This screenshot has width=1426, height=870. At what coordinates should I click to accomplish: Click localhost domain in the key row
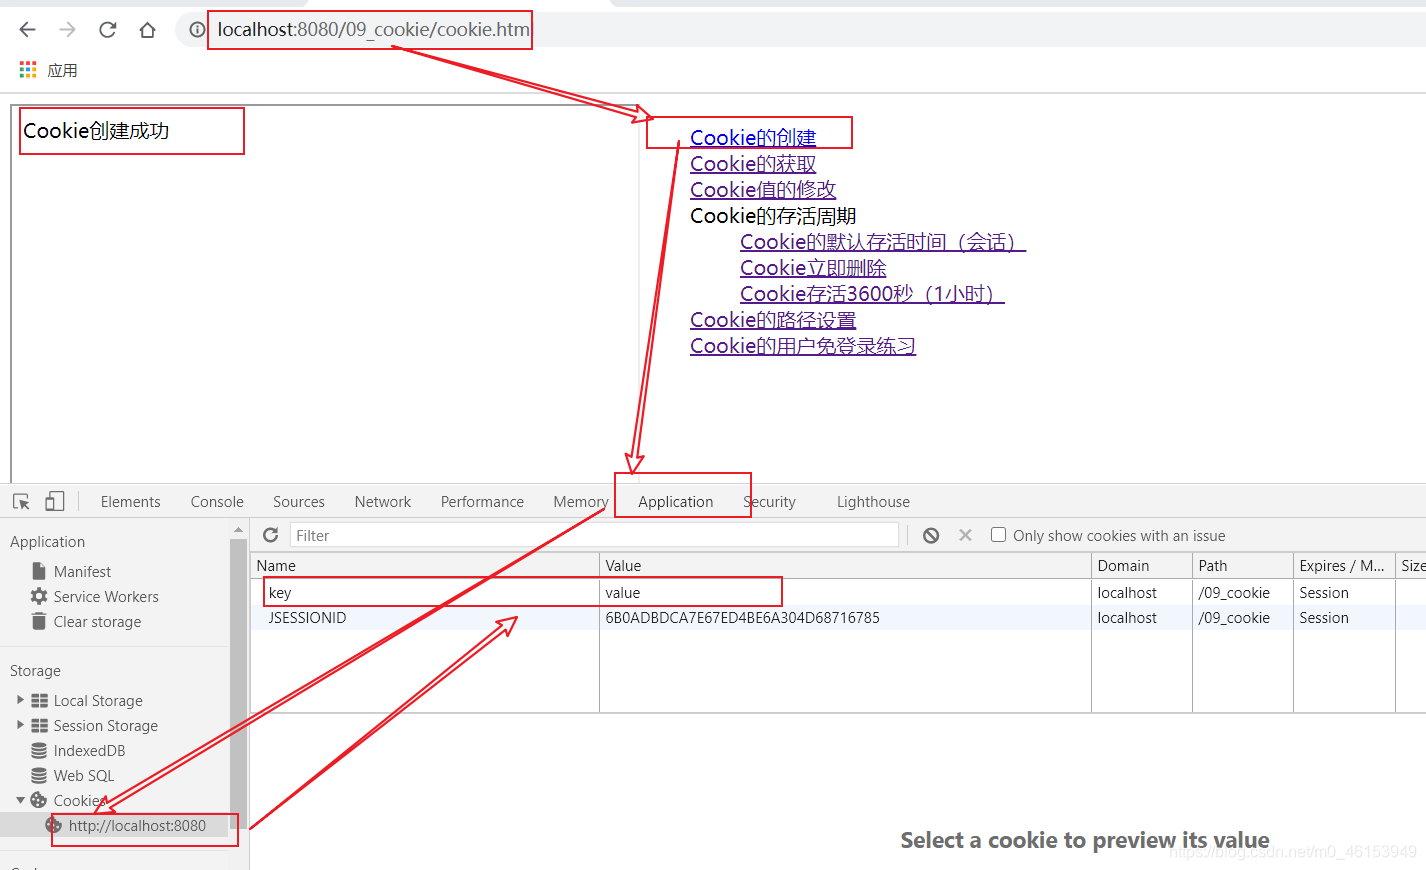[x=1127, y=592]
